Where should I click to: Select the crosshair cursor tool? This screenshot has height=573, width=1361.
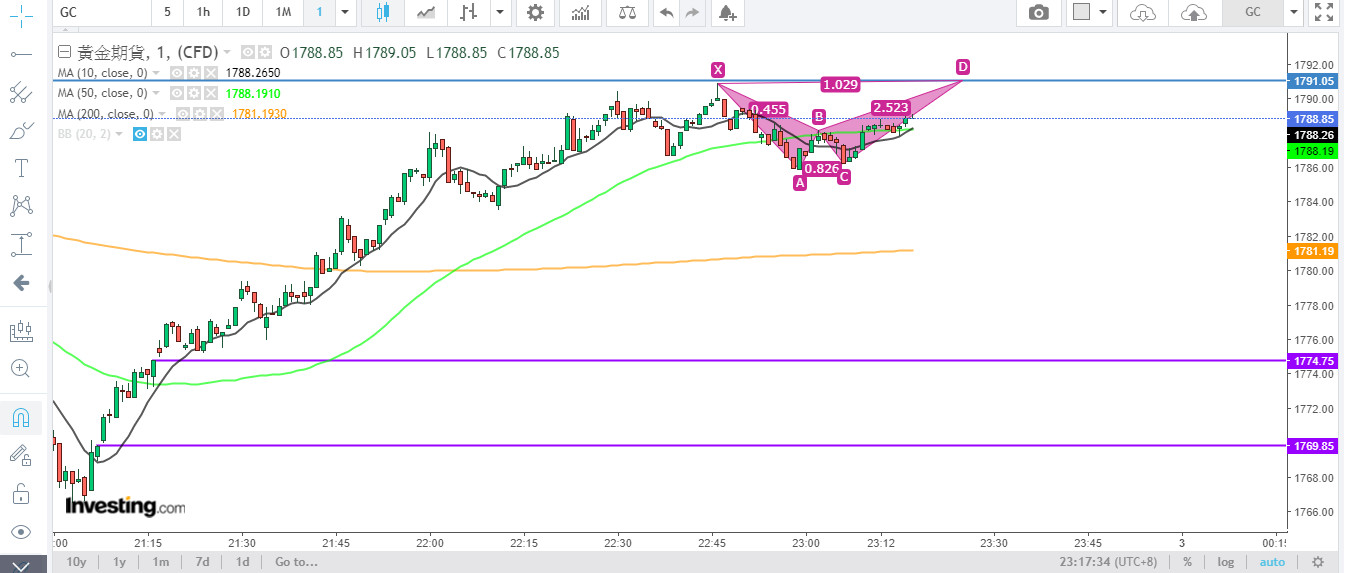20,14
